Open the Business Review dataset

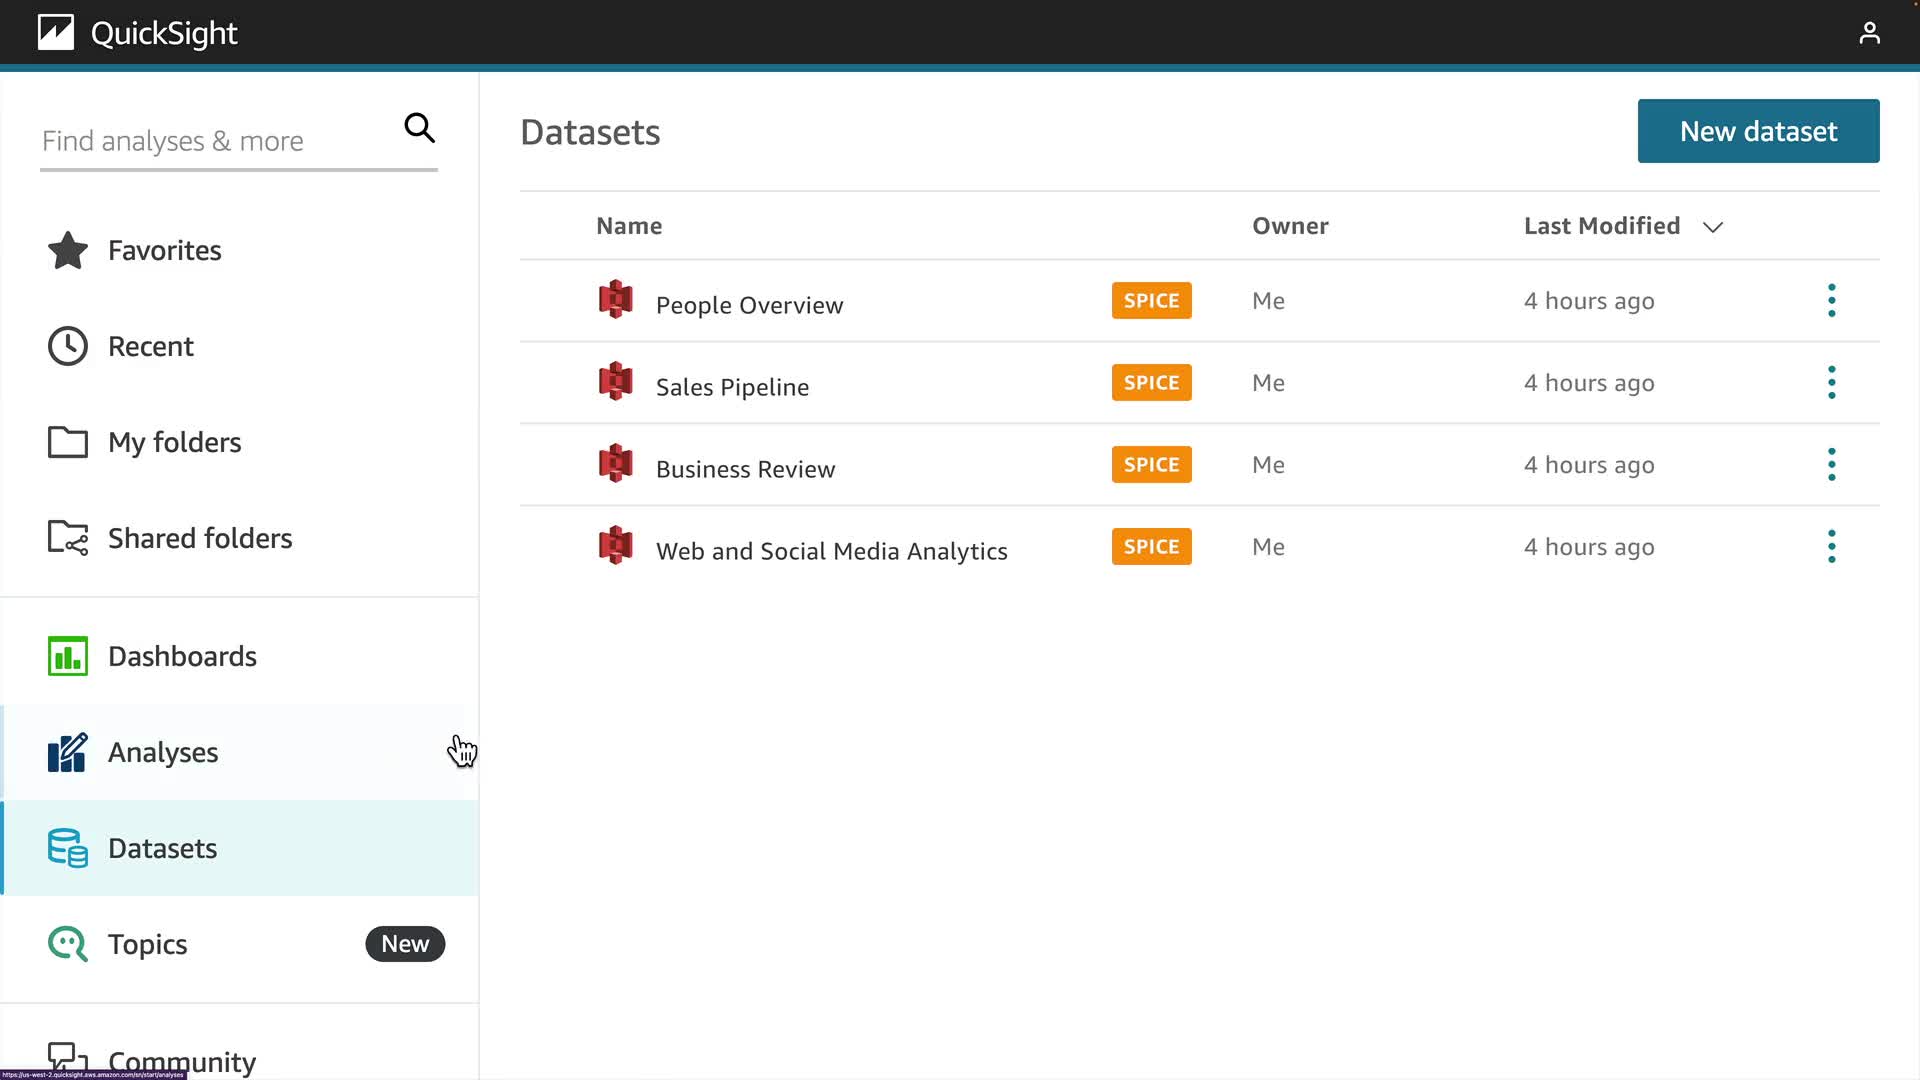(745, 469)
